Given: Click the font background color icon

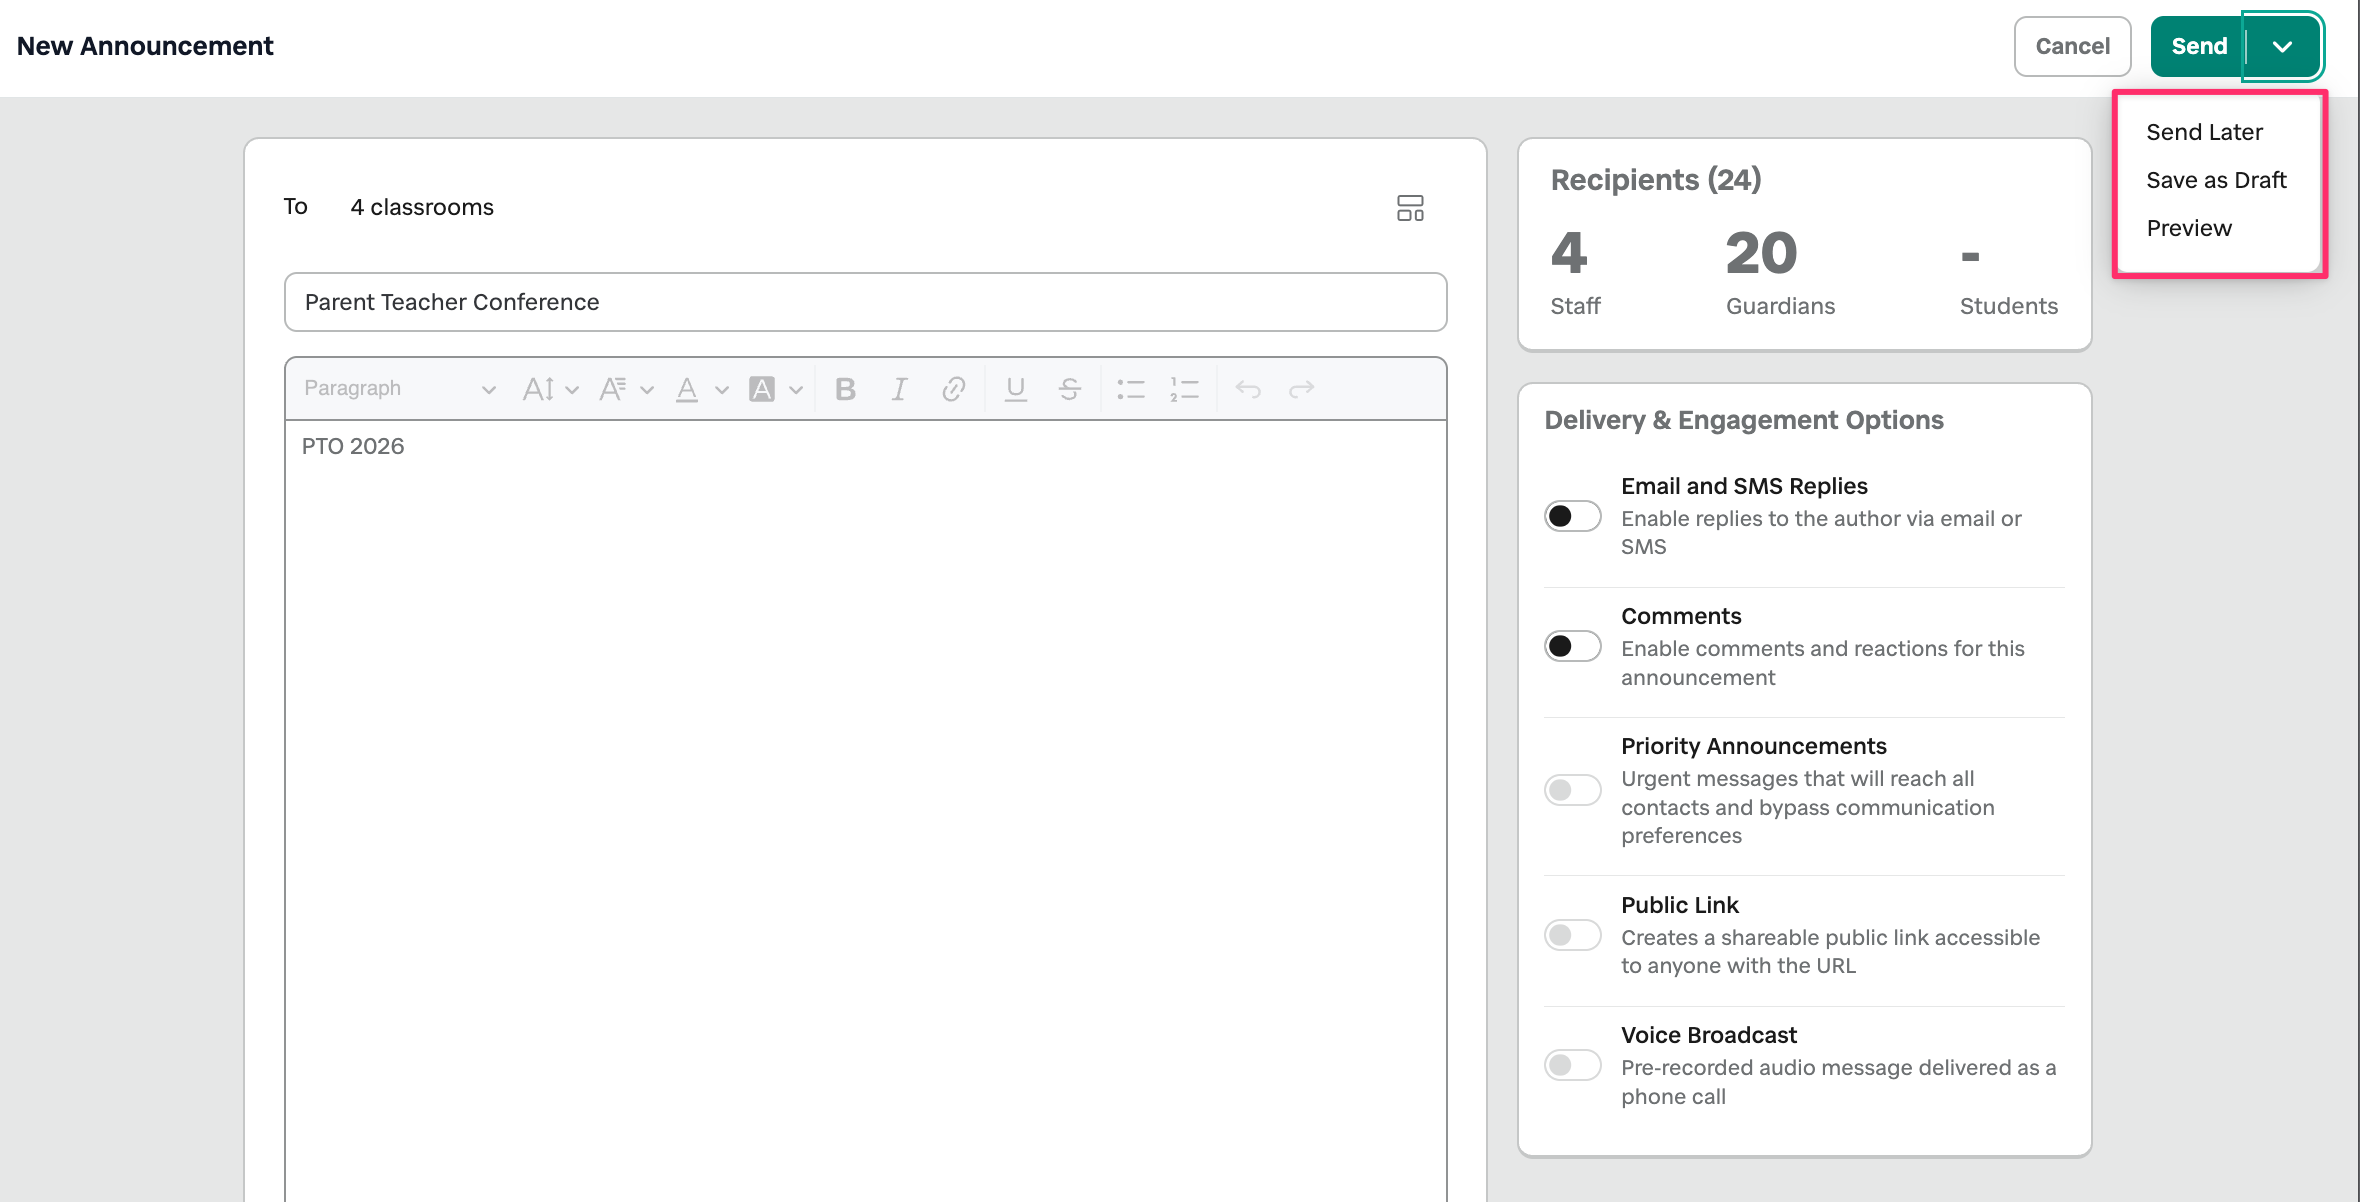Looking at the screenshot, I should coord(762,389).
